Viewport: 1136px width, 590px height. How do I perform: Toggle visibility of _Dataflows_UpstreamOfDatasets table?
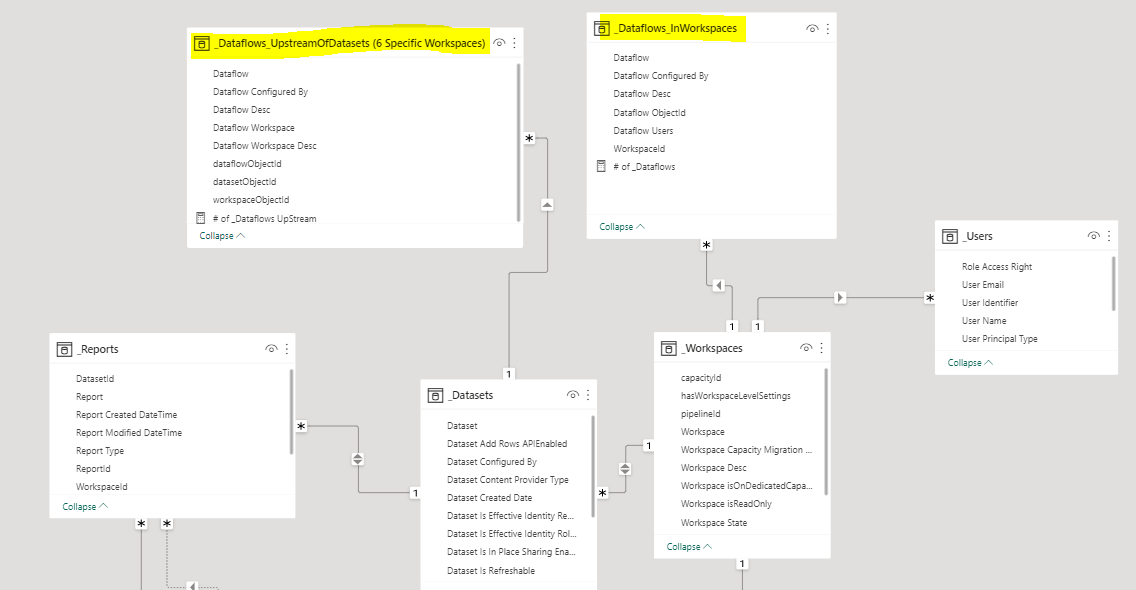(x=499, y=43)
